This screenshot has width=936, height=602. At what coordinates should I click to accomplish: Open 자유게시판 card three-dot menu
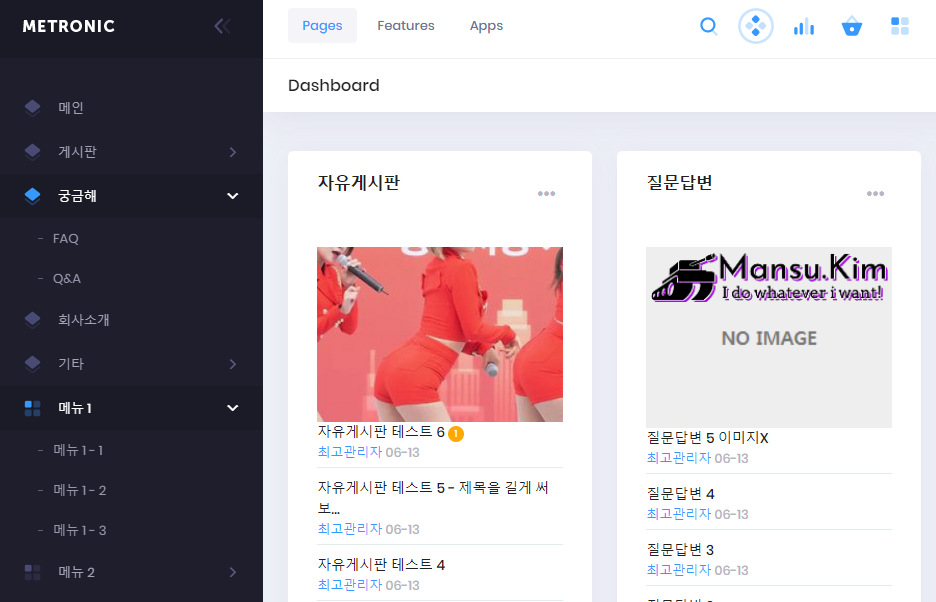pyautogui.click(x=546, y=194)
